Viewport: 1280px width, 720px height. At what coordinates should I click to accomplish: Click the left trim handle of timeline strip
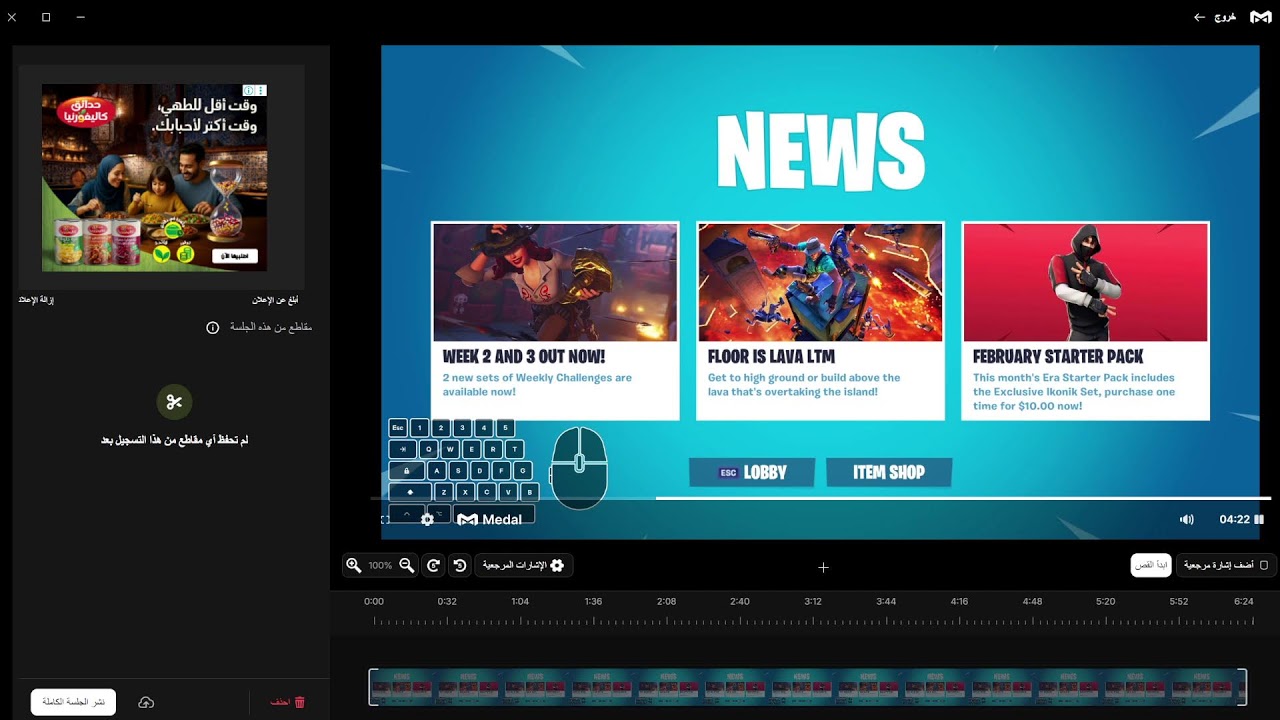pyautogui.click(x=372, y=687)
